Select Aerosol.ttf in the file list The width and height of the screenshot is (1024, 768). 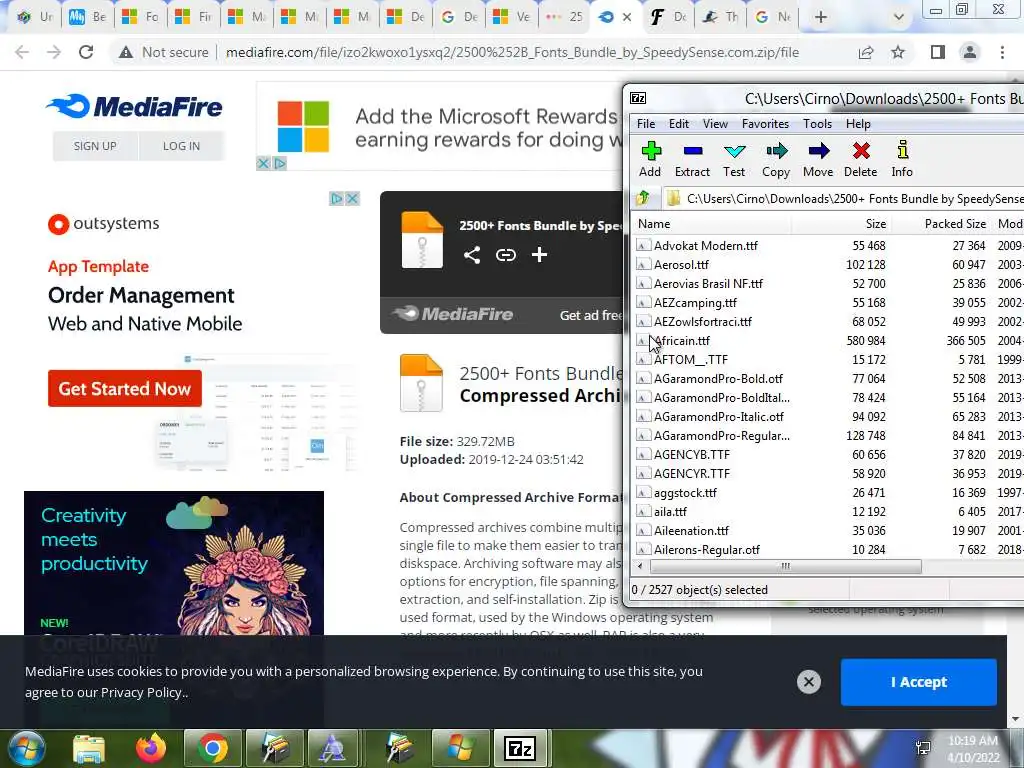point(681,264)
